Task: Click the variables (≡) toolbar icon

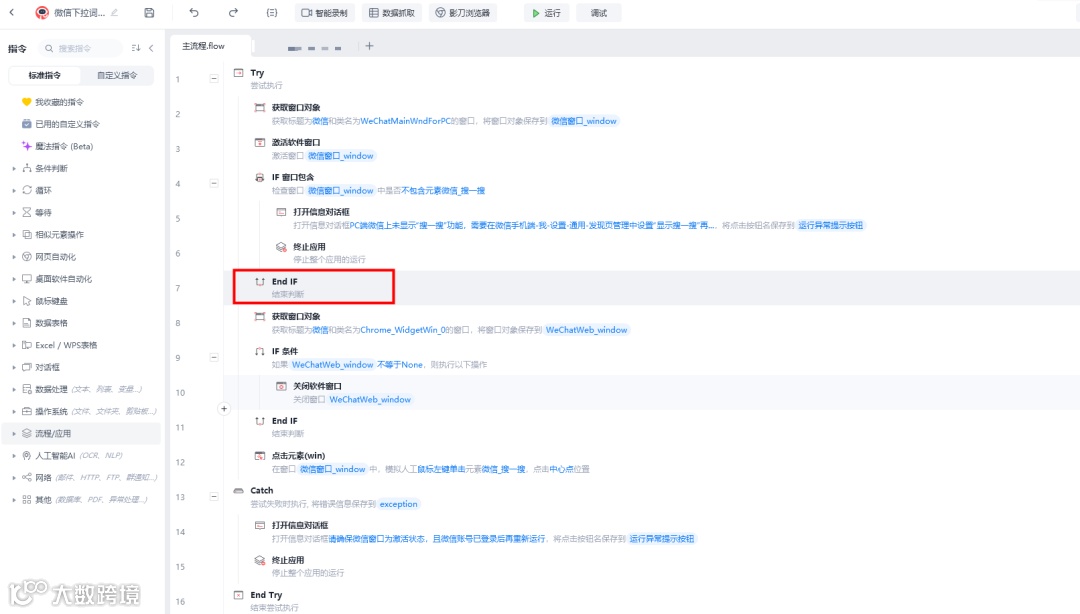Action: click(272, 12)
